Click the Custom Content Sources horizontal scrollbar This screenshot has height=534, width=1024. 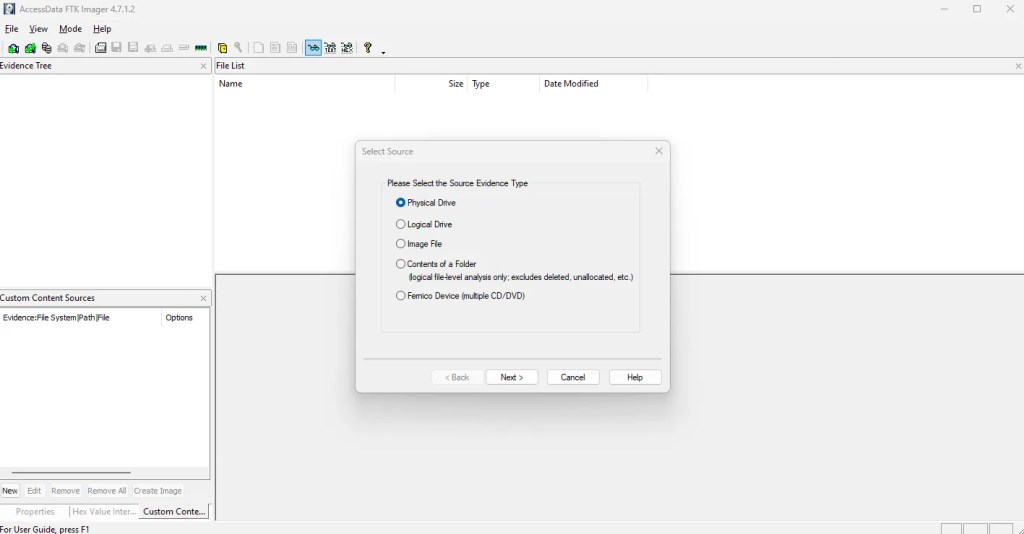coord(71,472)
